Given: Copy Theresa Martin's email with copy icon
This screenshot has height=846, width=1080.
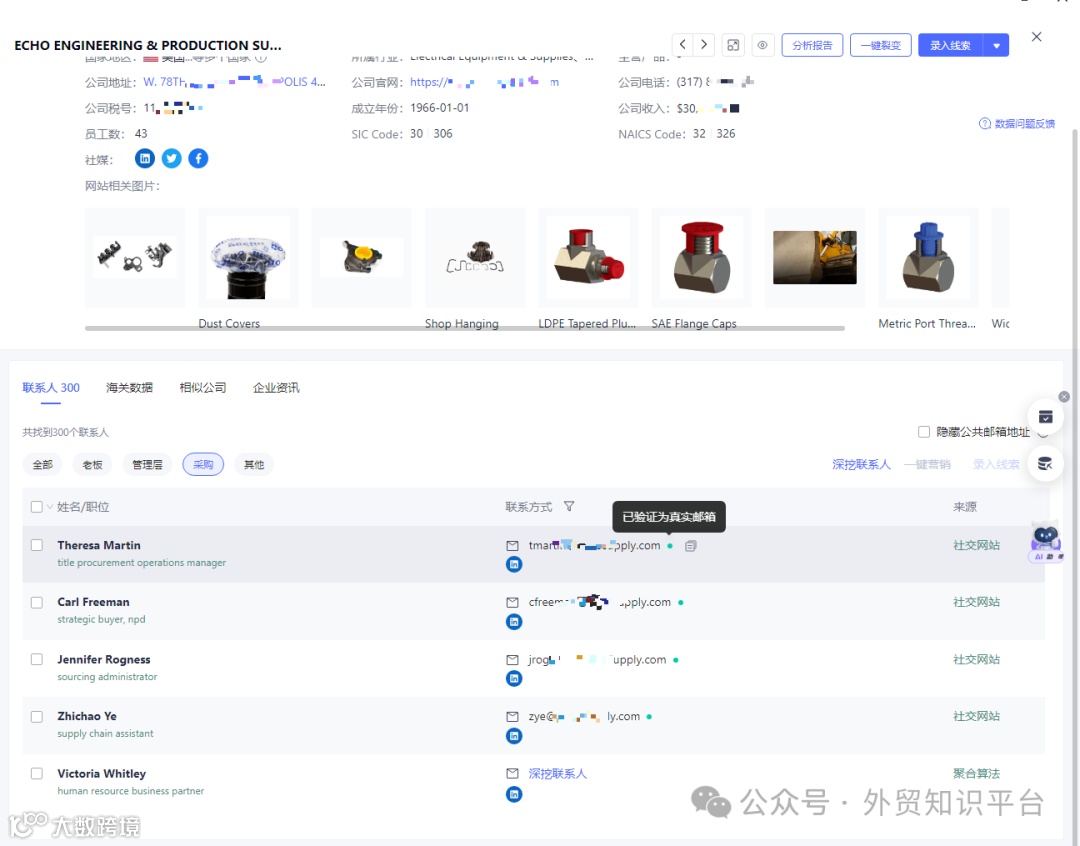Looking at the screenshot, I should point(691,546).
